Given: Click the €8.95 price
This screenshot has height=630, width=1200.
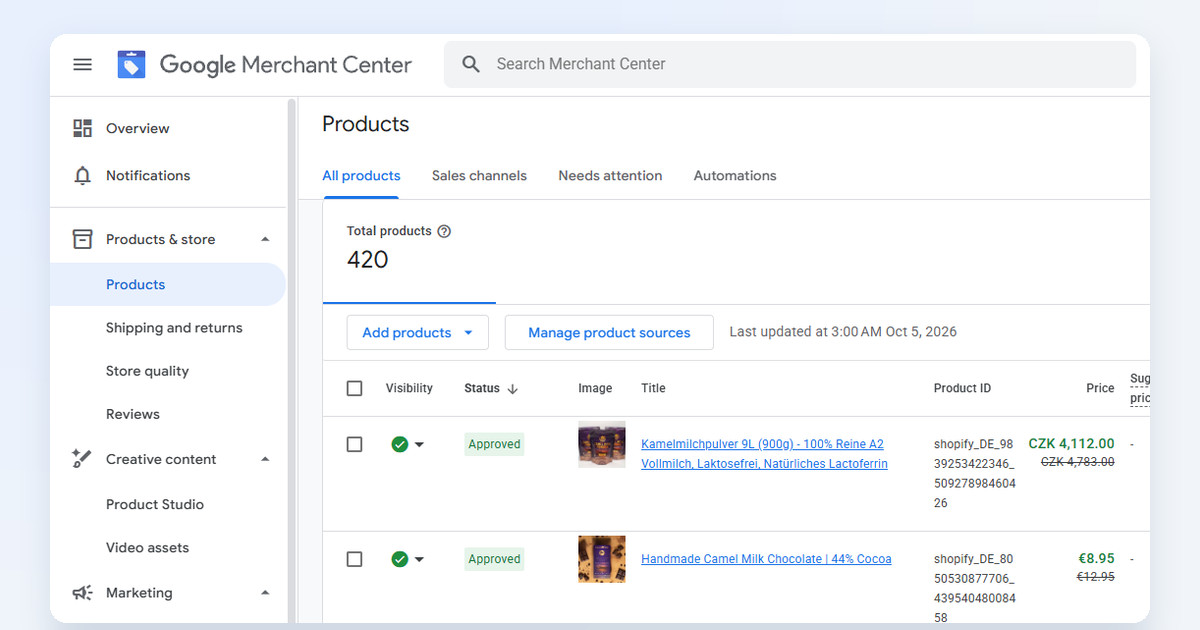Looking at the screenshot, I should 1096,559.
